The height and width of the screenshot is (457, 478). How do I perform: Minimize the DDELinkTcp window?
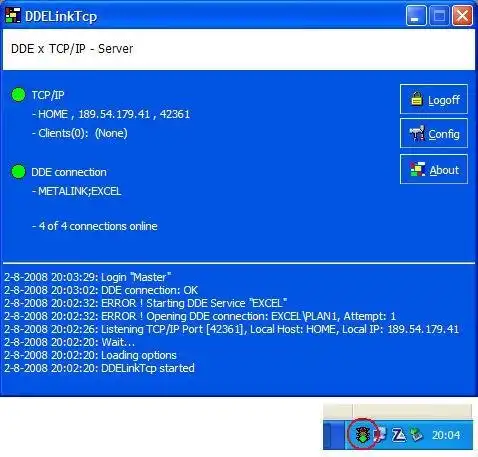(x=416, y=15)
